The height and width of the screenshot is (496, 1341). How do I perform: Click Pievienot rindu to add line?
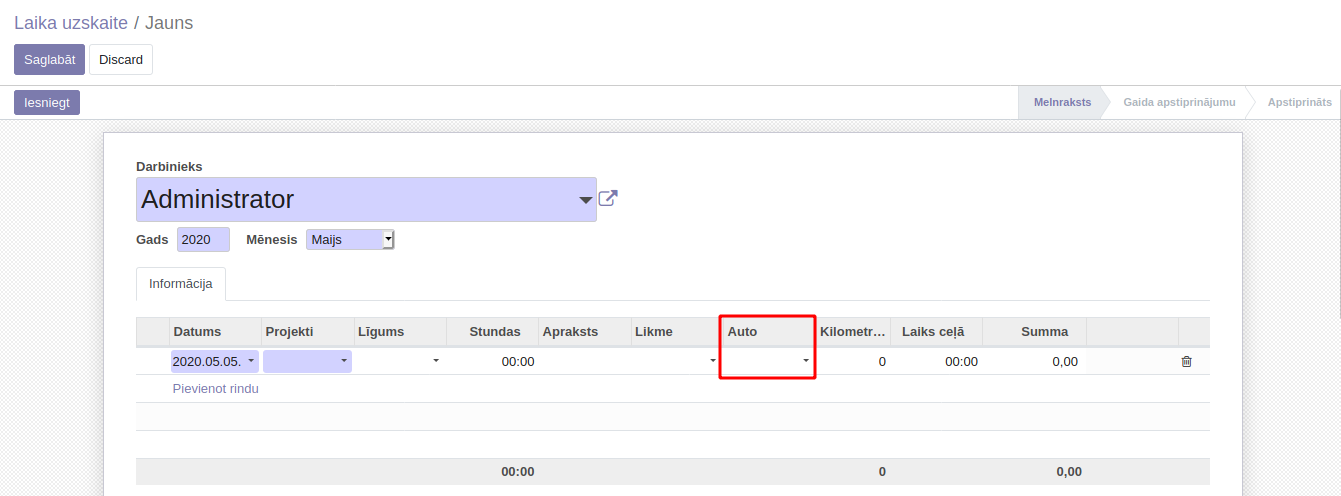coord(215,389)
